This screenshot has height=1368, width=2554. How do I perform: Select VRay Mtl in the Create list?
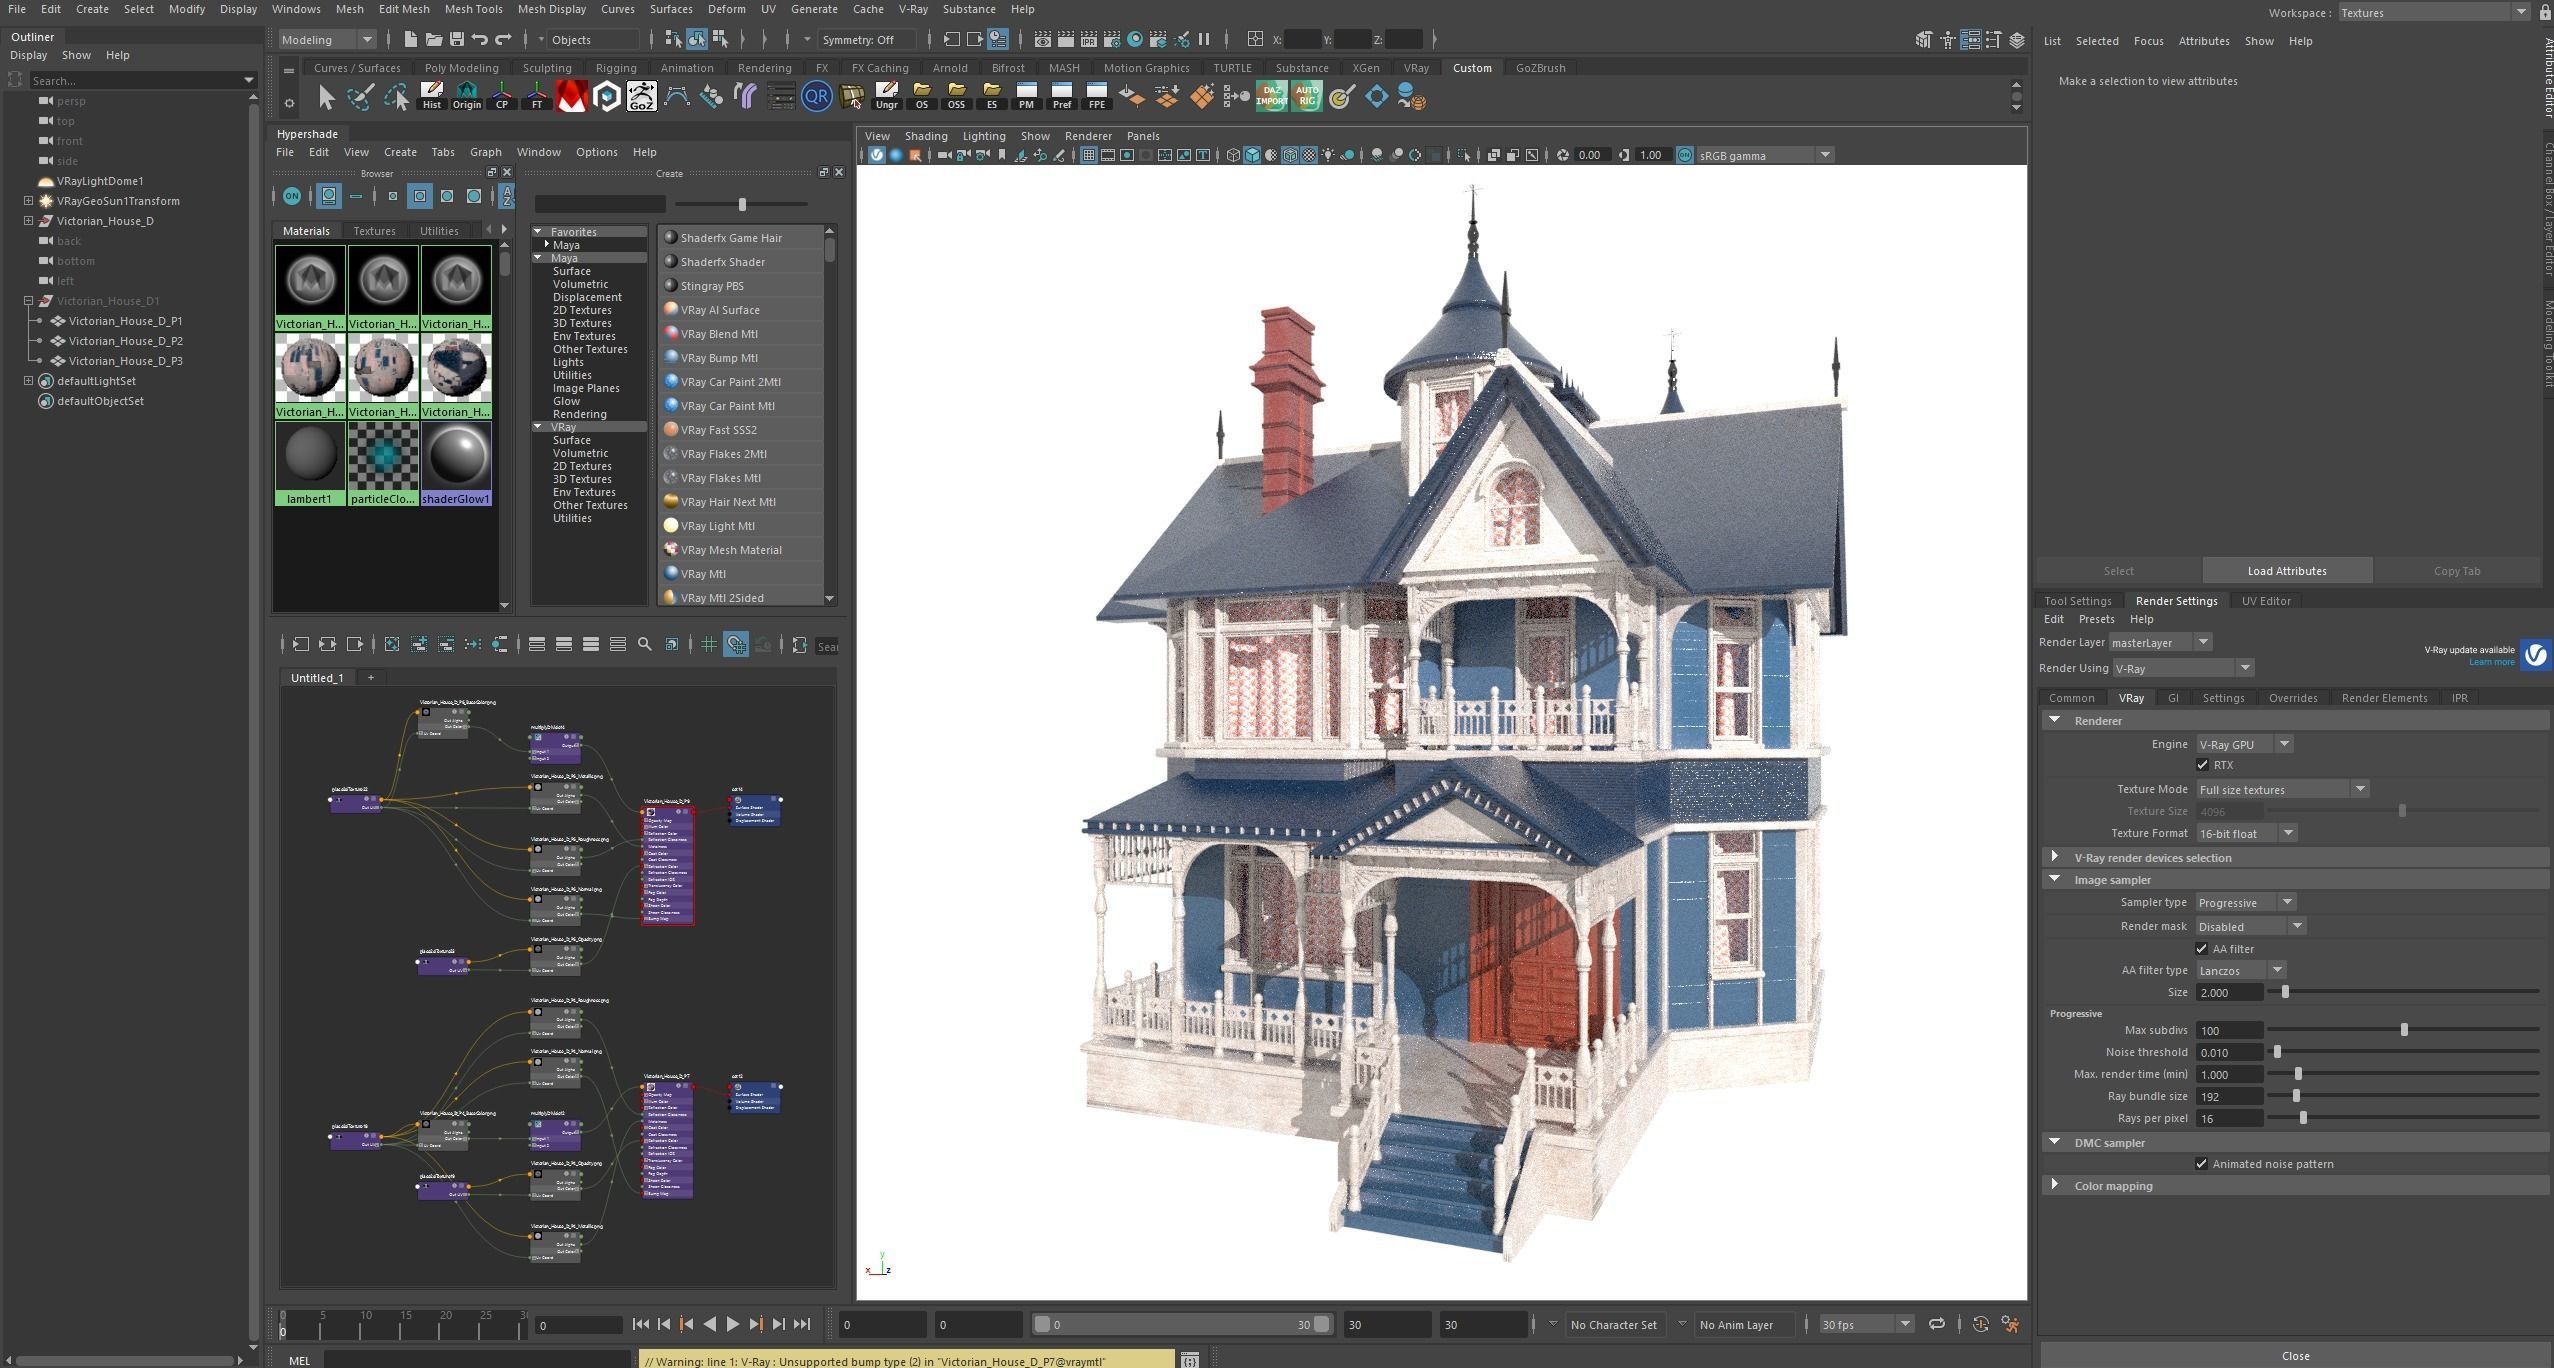pos(740,574)
